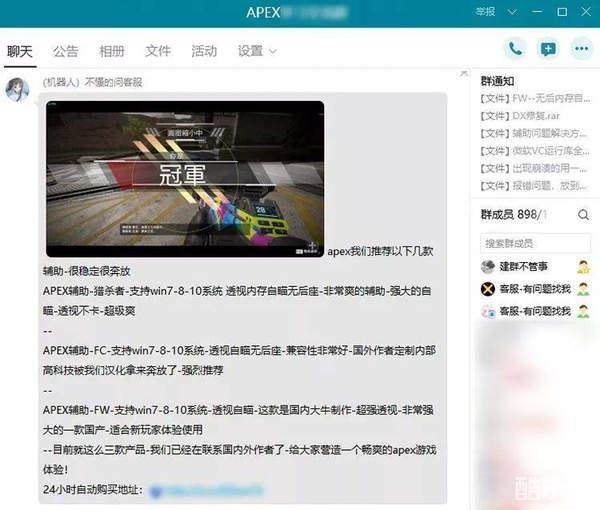Viewport: 600px width, 510px height.
Task: Go to the 文件 files tab
Action: click(x=158, y=51)
